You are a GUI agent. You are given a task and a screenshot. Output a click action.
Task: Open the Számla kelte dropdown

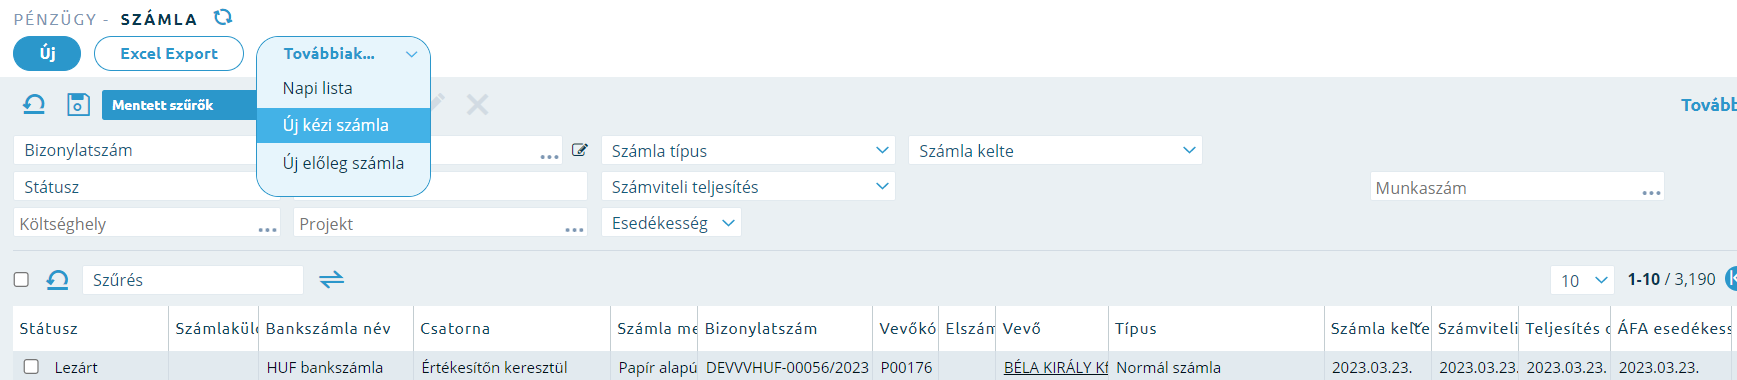(x=1055, y=151)
